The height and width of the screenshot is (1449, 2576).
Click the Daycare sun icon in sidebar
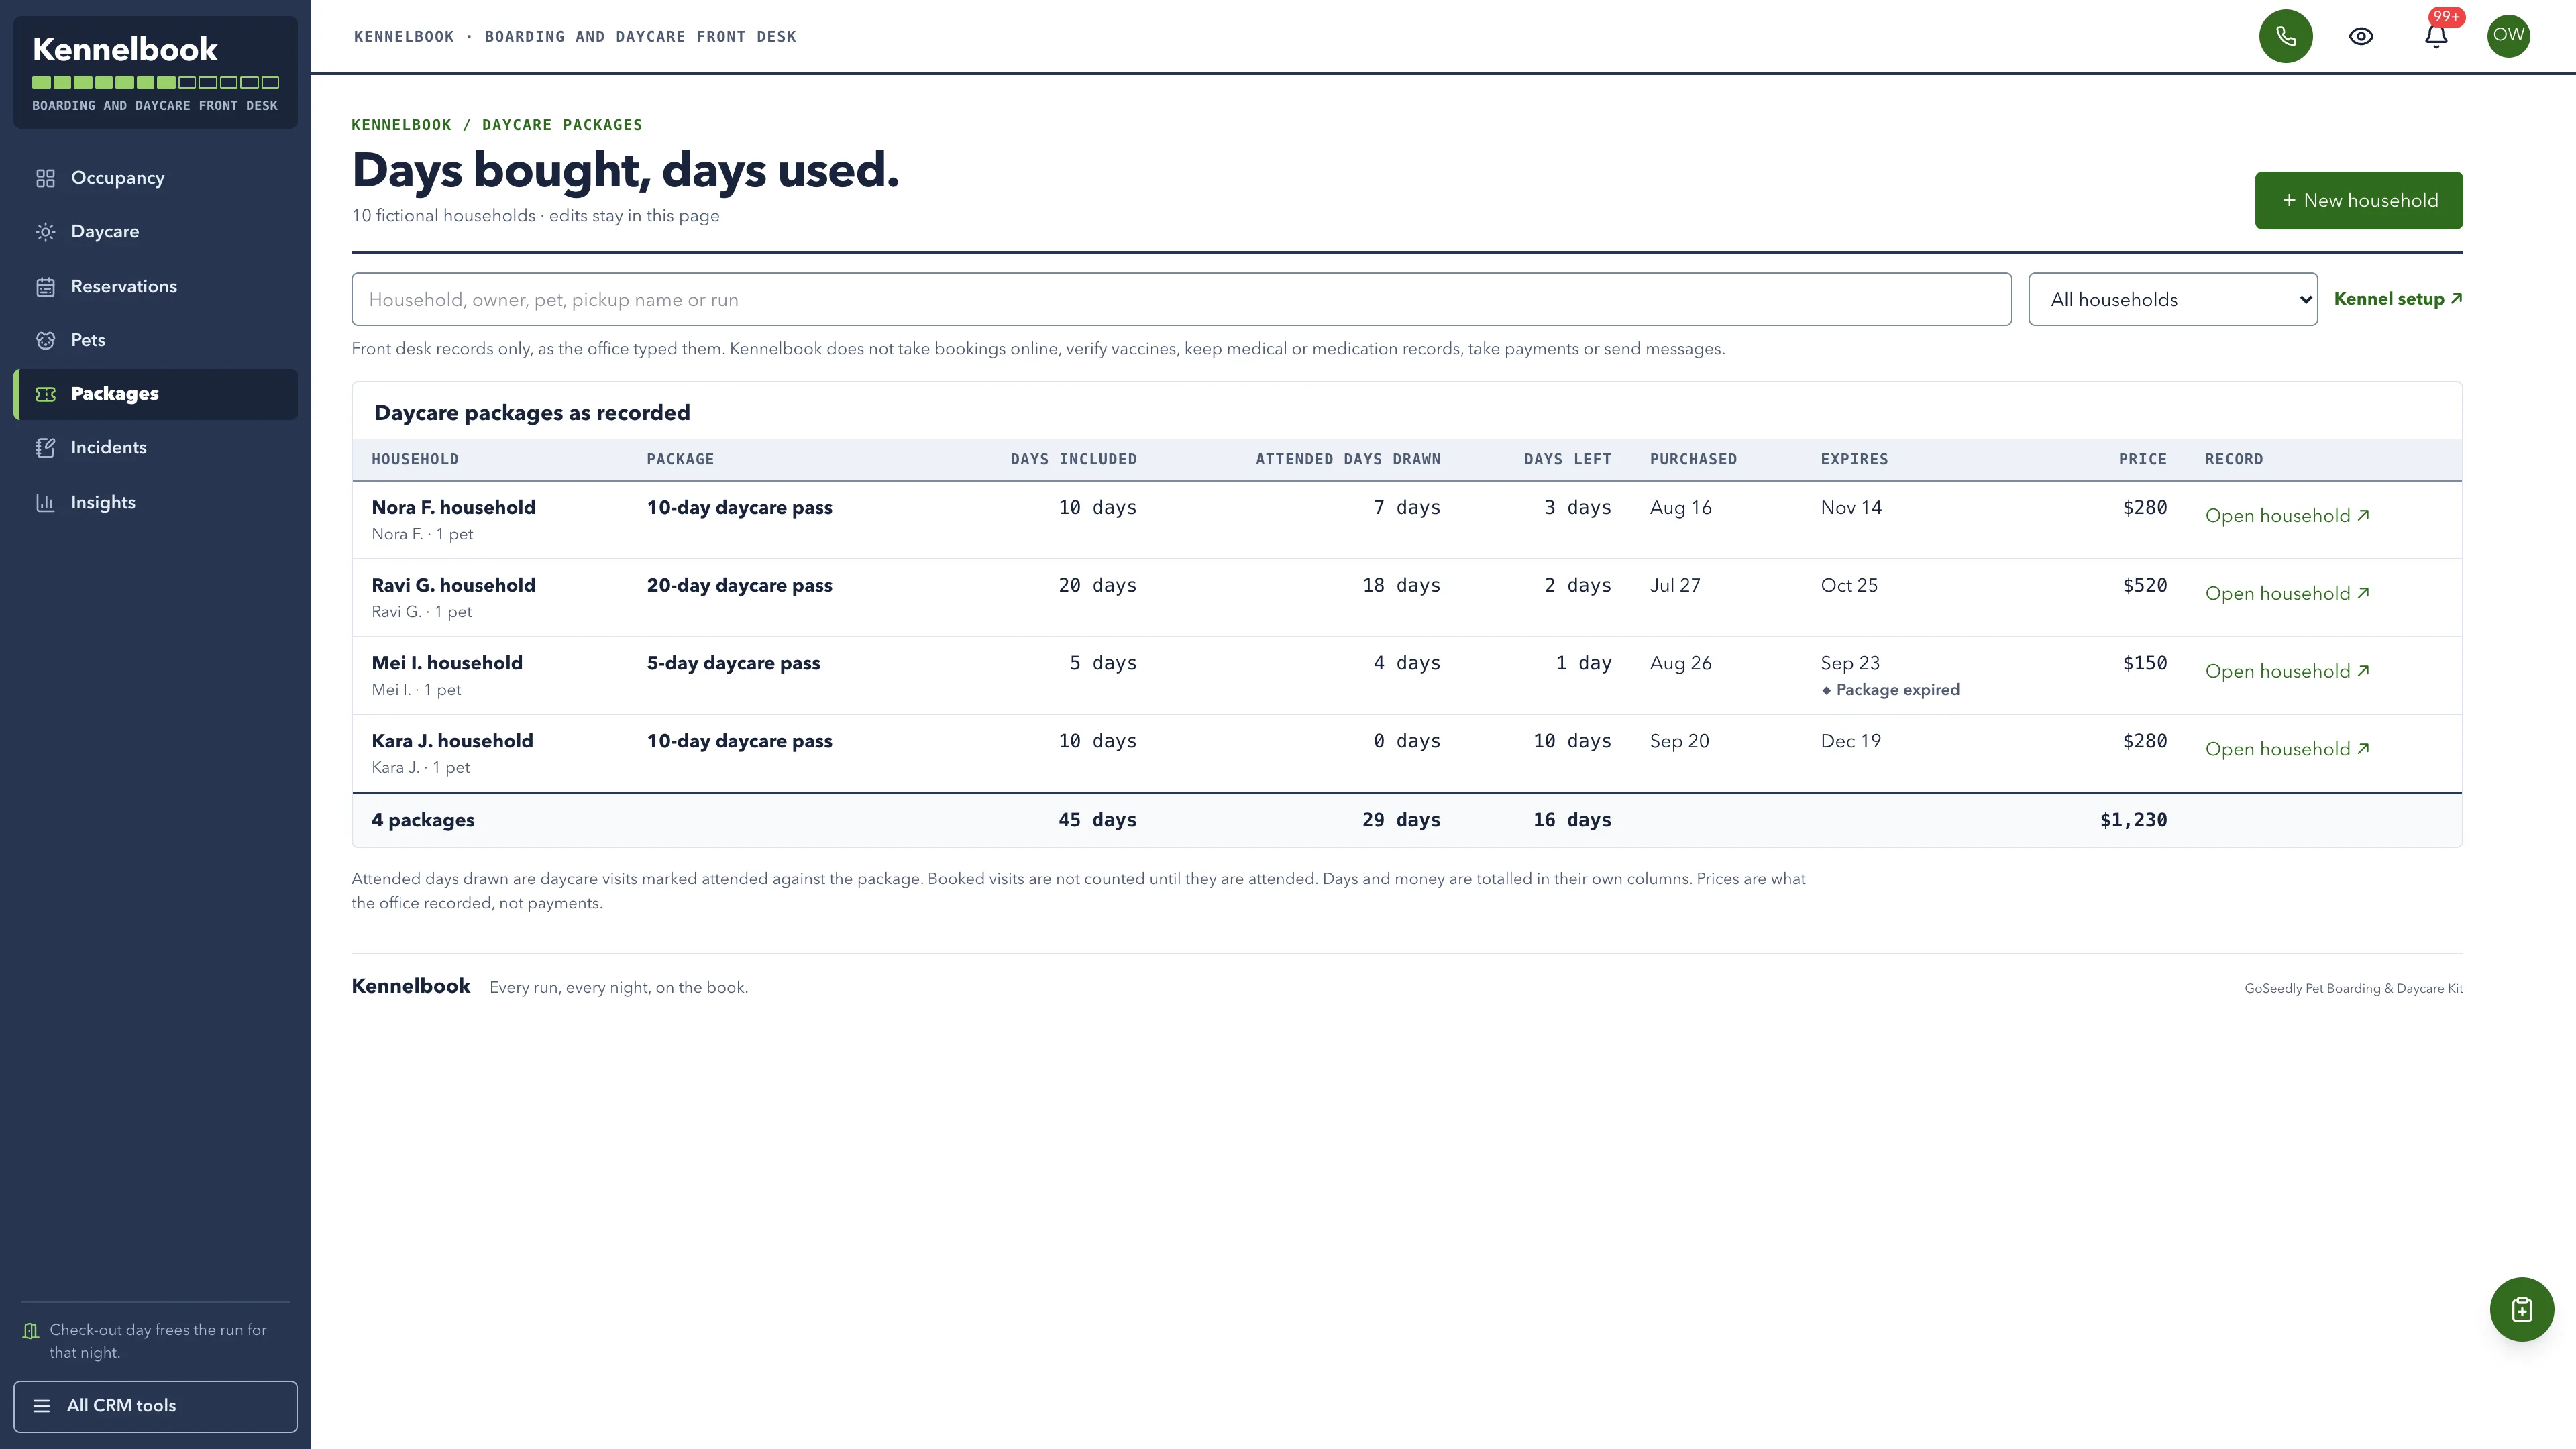point(45,232)
